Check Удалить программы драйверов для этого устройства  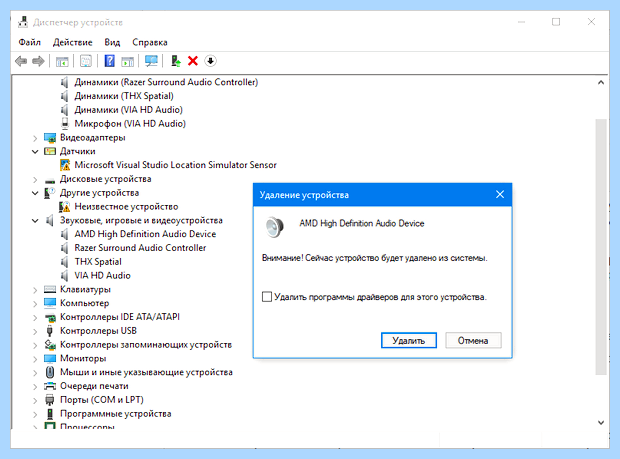tap(267, 297)
